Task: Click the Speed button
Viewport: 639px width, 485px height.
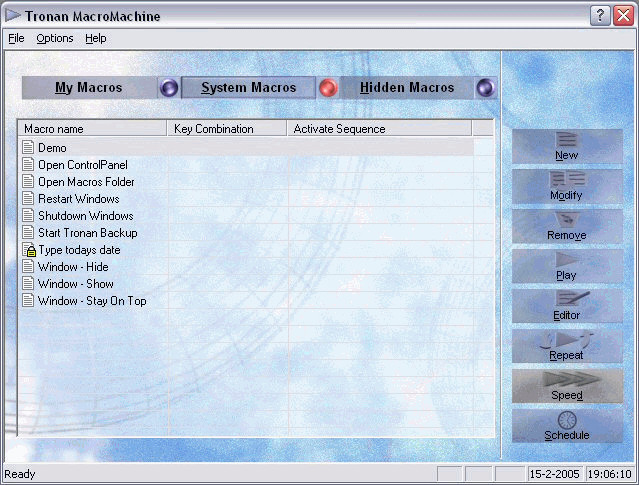Action: (x=567, y=386)
